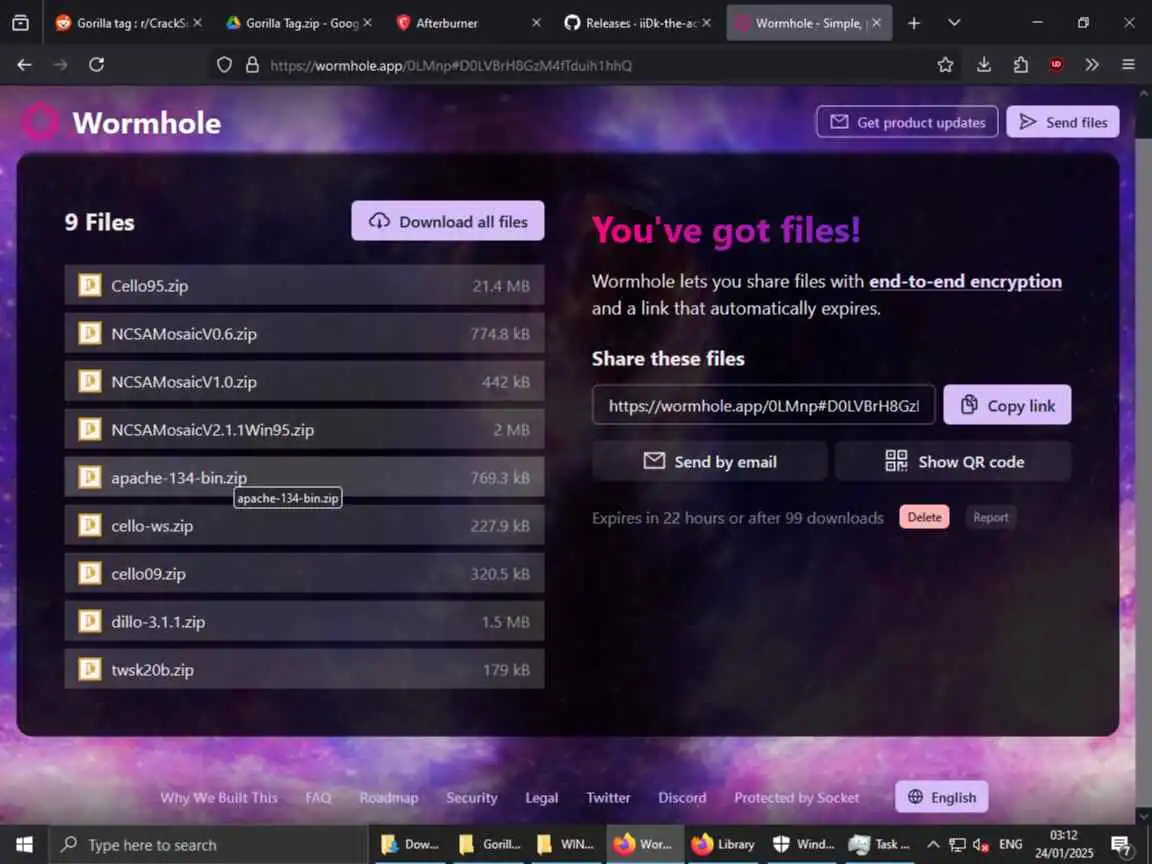Open Extensions puzzle icon
The image size is (1152, 864).
tap(1020, 65)
